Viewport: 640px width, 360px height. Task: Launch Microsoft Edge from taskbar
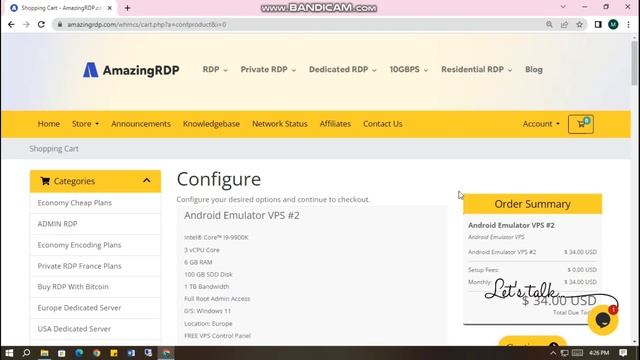coord(79,353)
